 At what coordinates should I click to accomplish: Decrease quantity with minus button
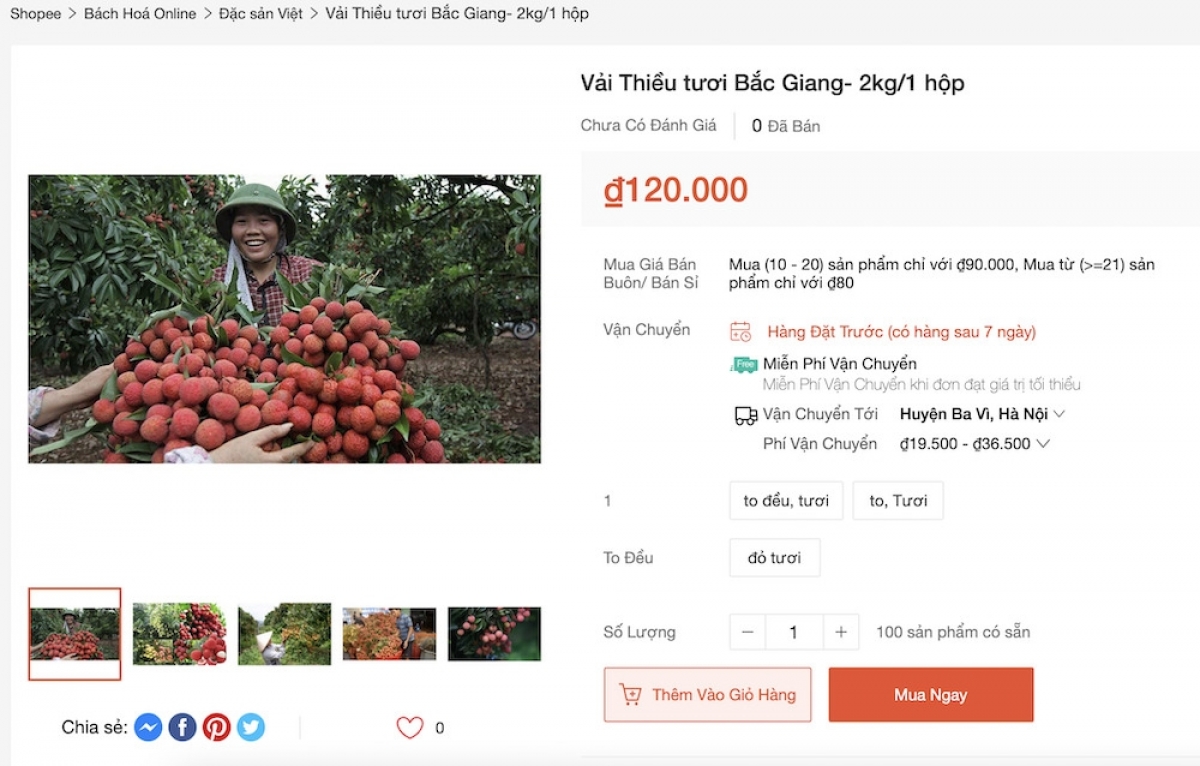coord(748,632)
